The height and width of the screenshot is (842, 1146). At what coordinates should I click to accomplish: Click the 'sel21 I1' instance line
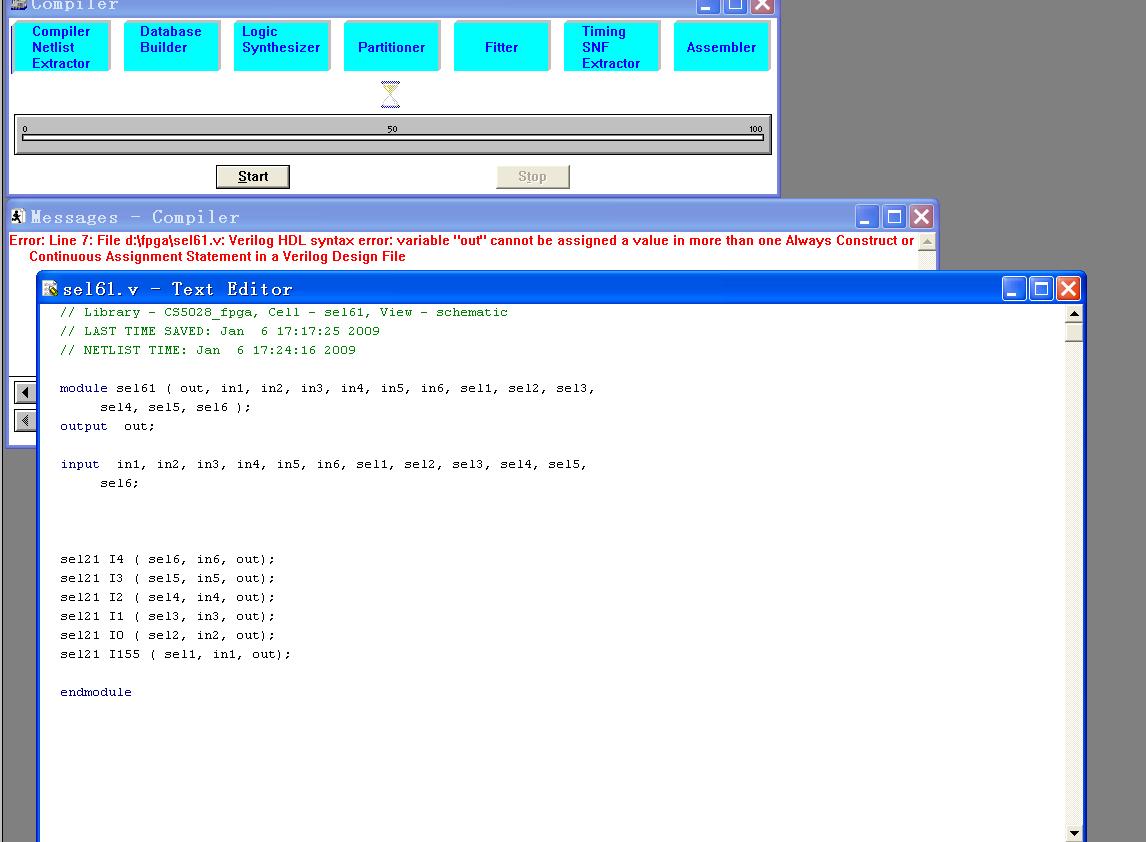(167, 616)
